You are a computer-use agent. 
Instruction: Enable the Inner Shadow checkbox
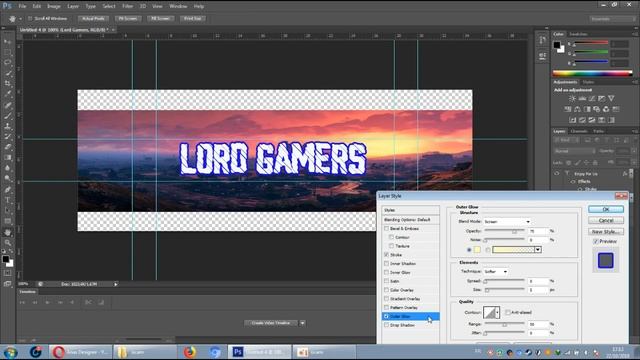386,264
